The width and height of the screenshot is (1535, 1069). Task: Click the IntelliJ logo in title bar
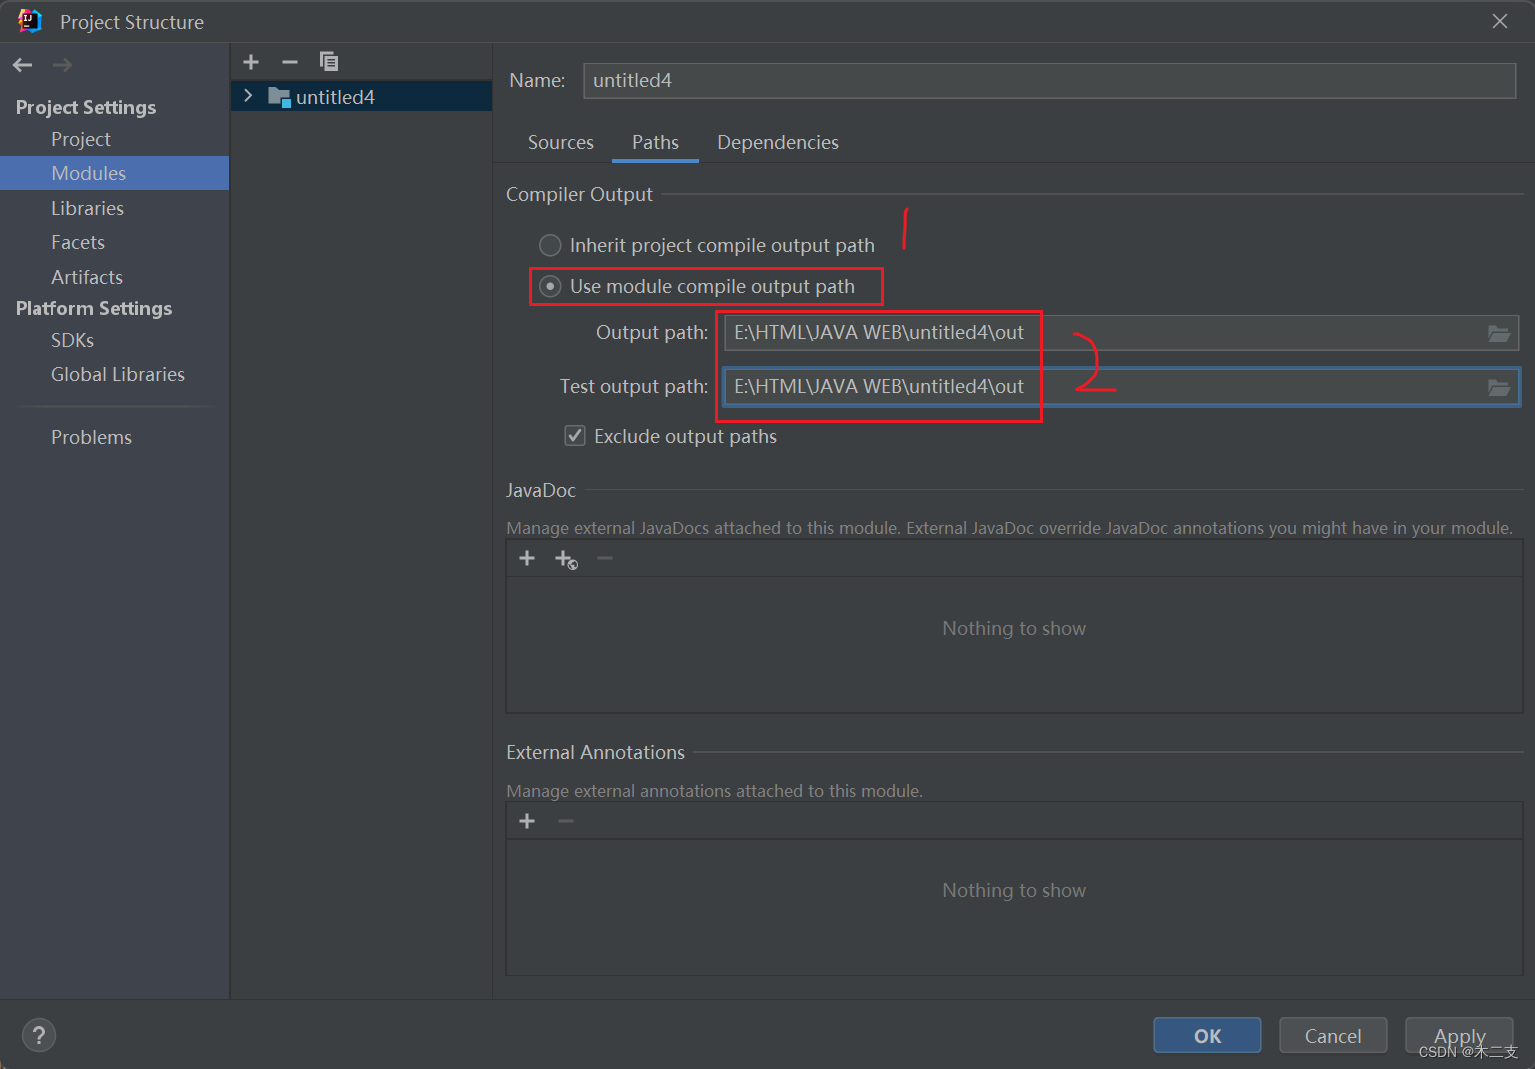(29, 21)
